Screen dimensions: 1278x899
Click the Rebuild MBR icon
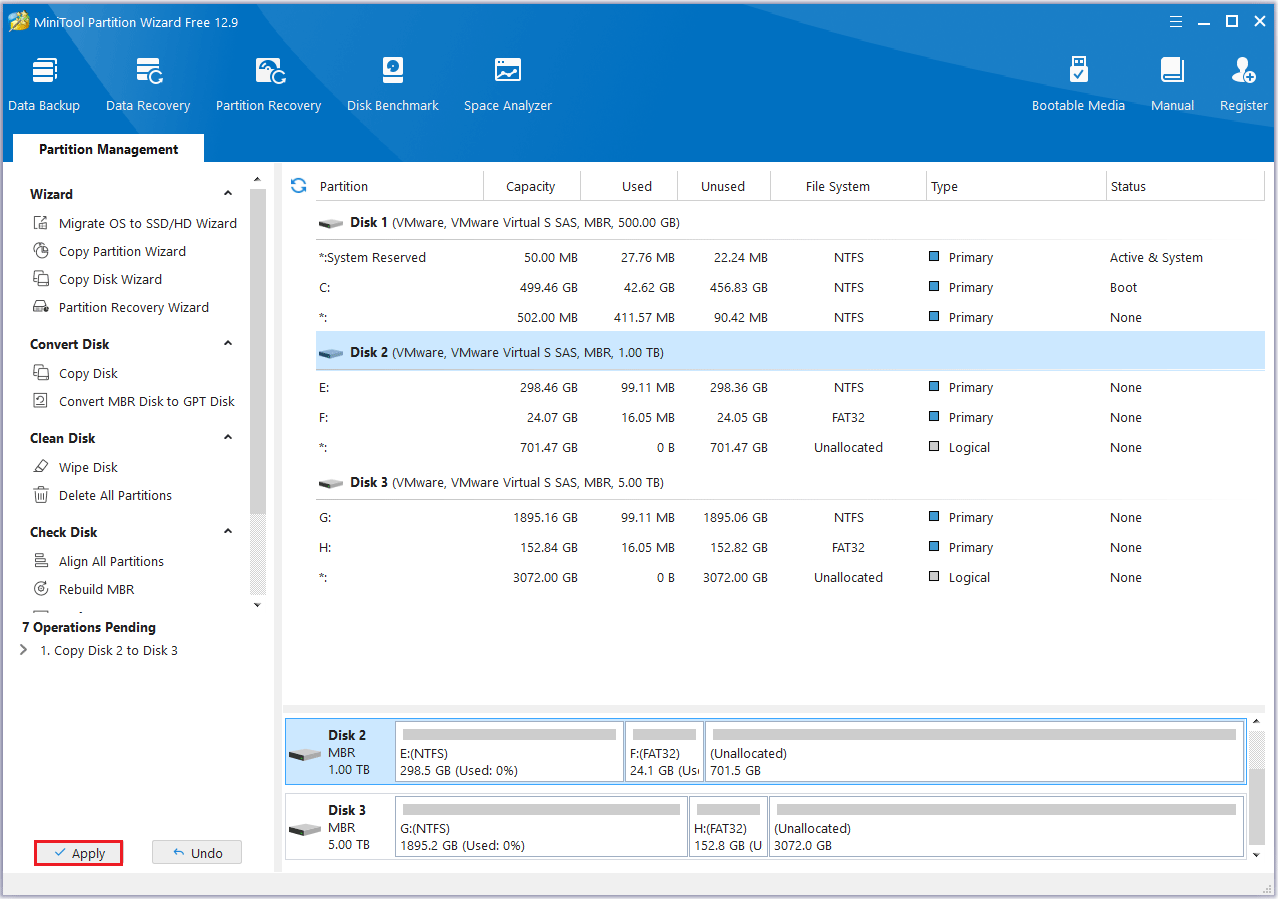click(41, 589)
